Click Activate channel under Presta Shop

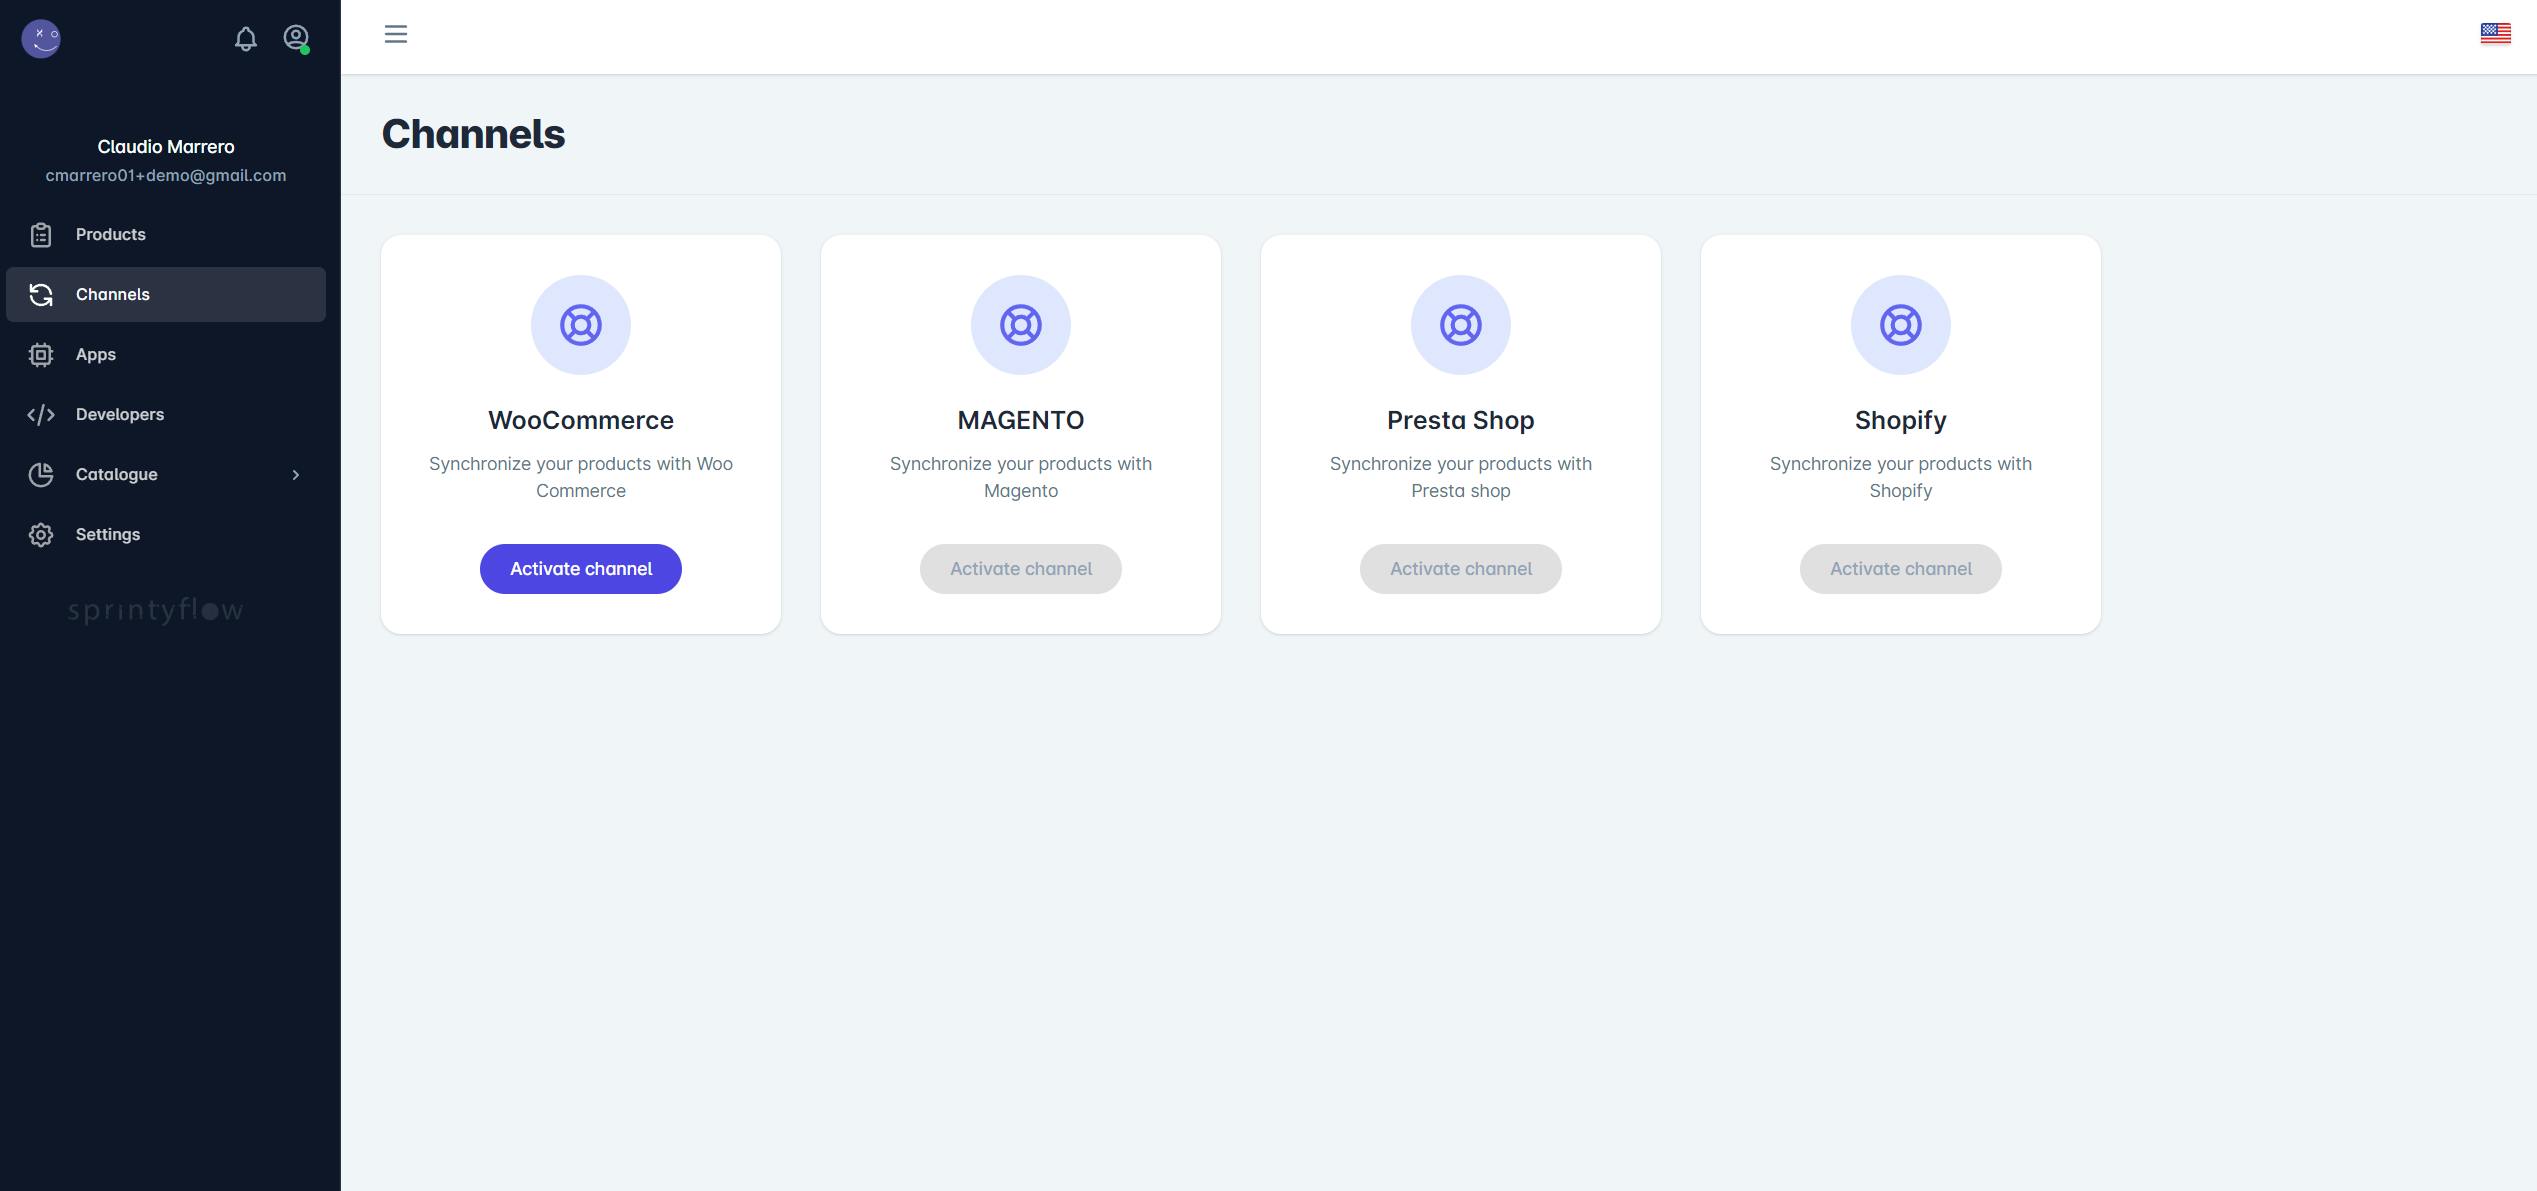[1461, 569]
